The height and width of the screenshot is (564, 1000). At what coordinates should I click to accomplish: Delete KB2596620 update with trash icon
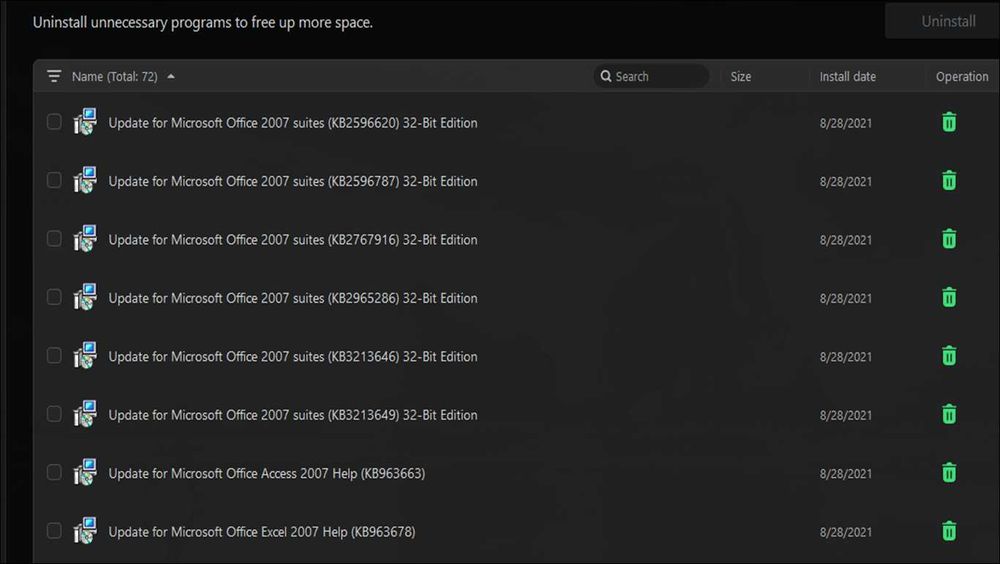(x=949, y=122)
